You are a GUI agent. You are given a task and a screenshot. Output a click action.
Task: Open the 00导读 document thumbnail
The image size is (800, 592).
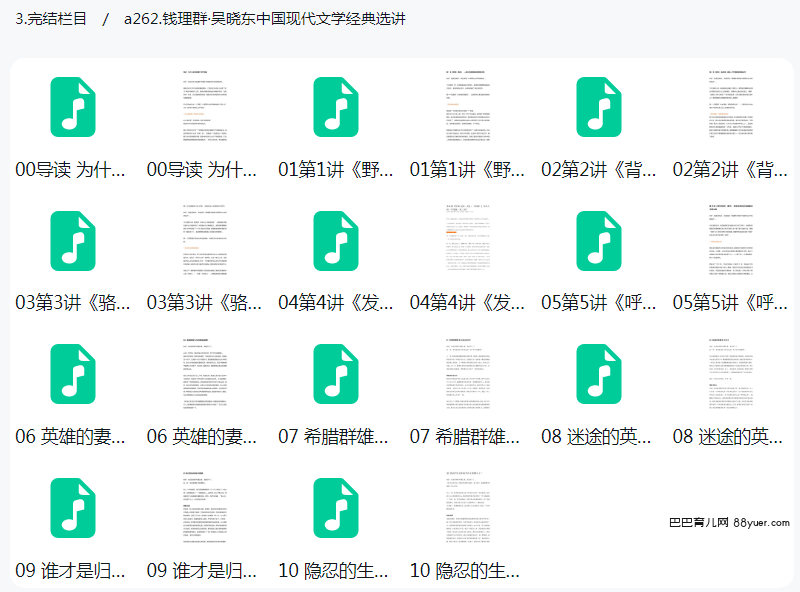point(204,107)
